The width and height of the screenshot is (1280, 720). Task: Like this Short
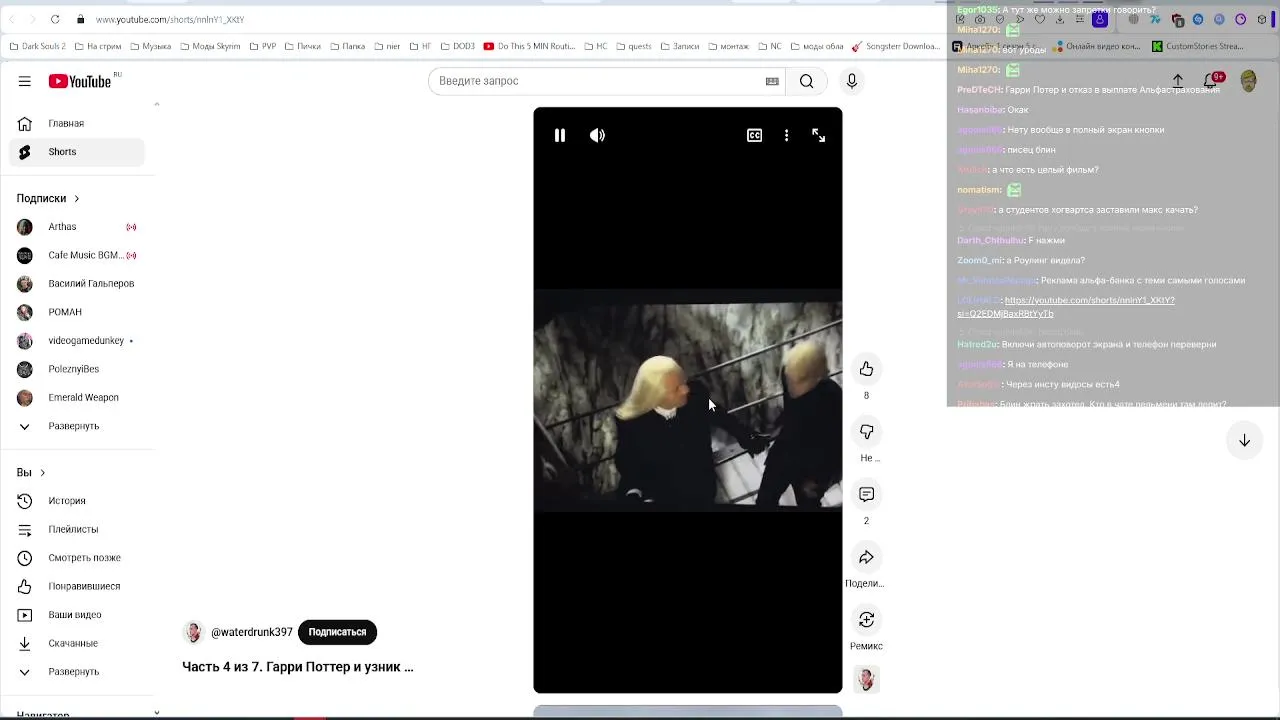coord(866,369)
